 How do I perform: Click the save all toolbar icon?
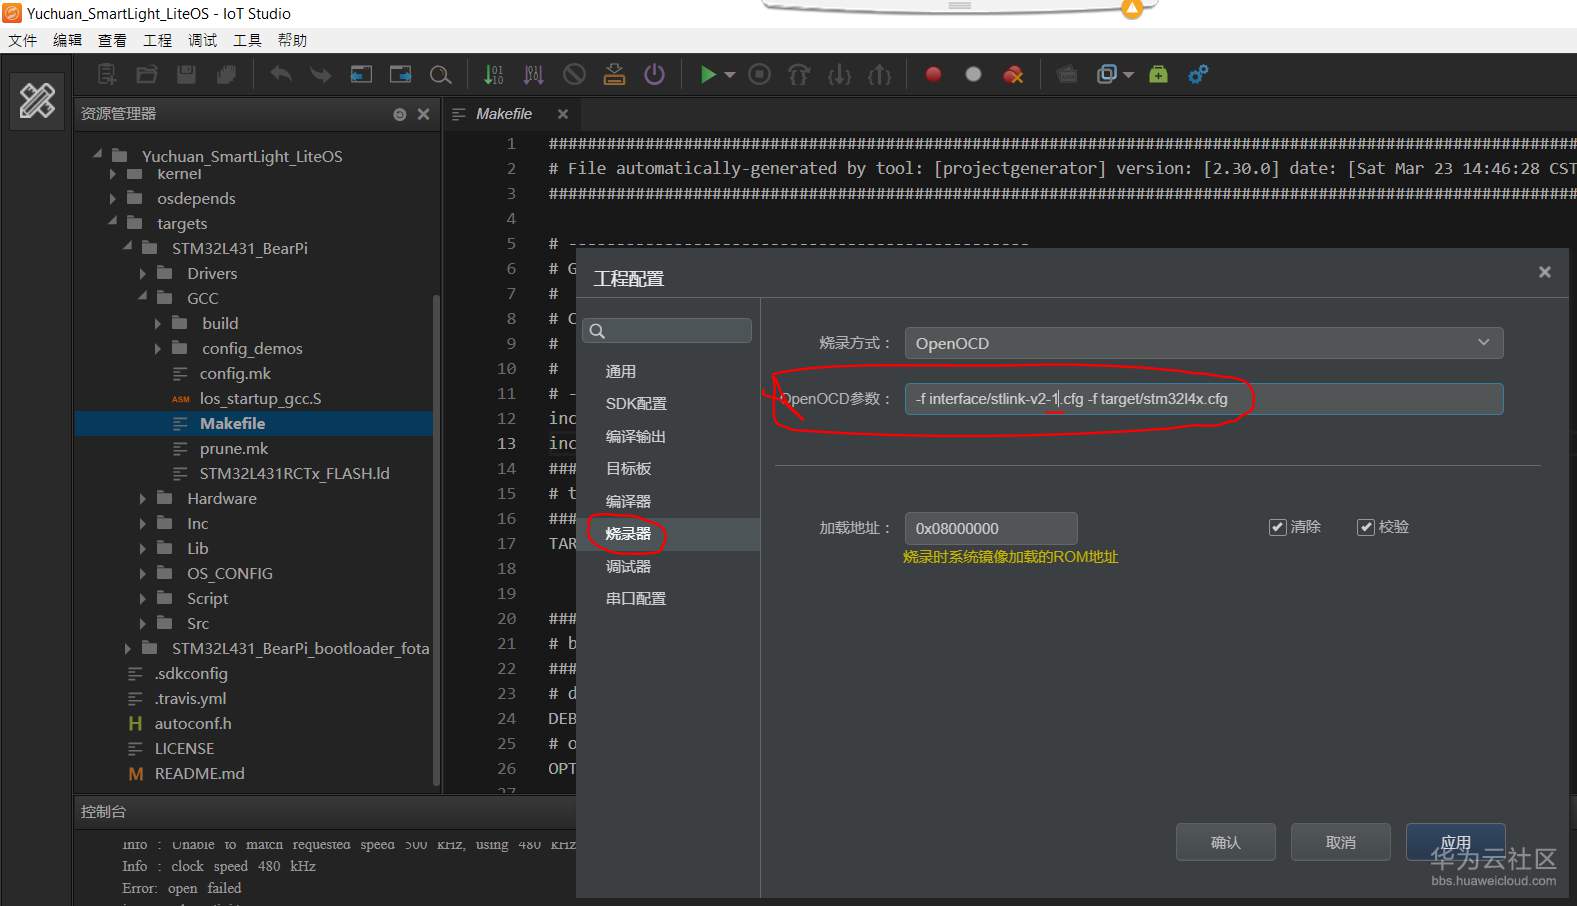pos(226,74)
